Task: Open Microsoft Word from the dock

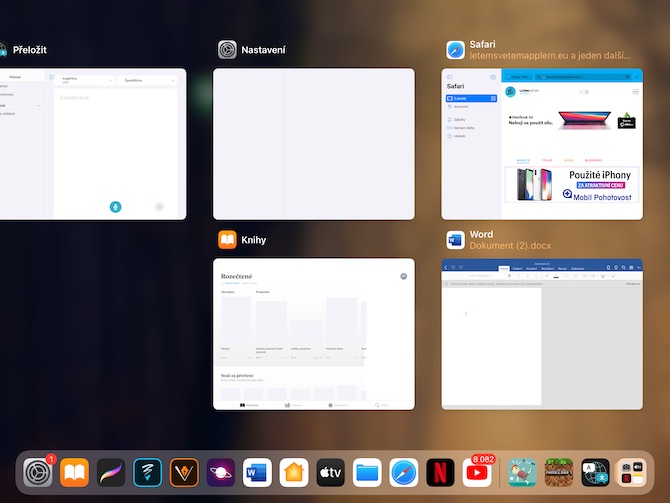Action: [x=257, y=473]
